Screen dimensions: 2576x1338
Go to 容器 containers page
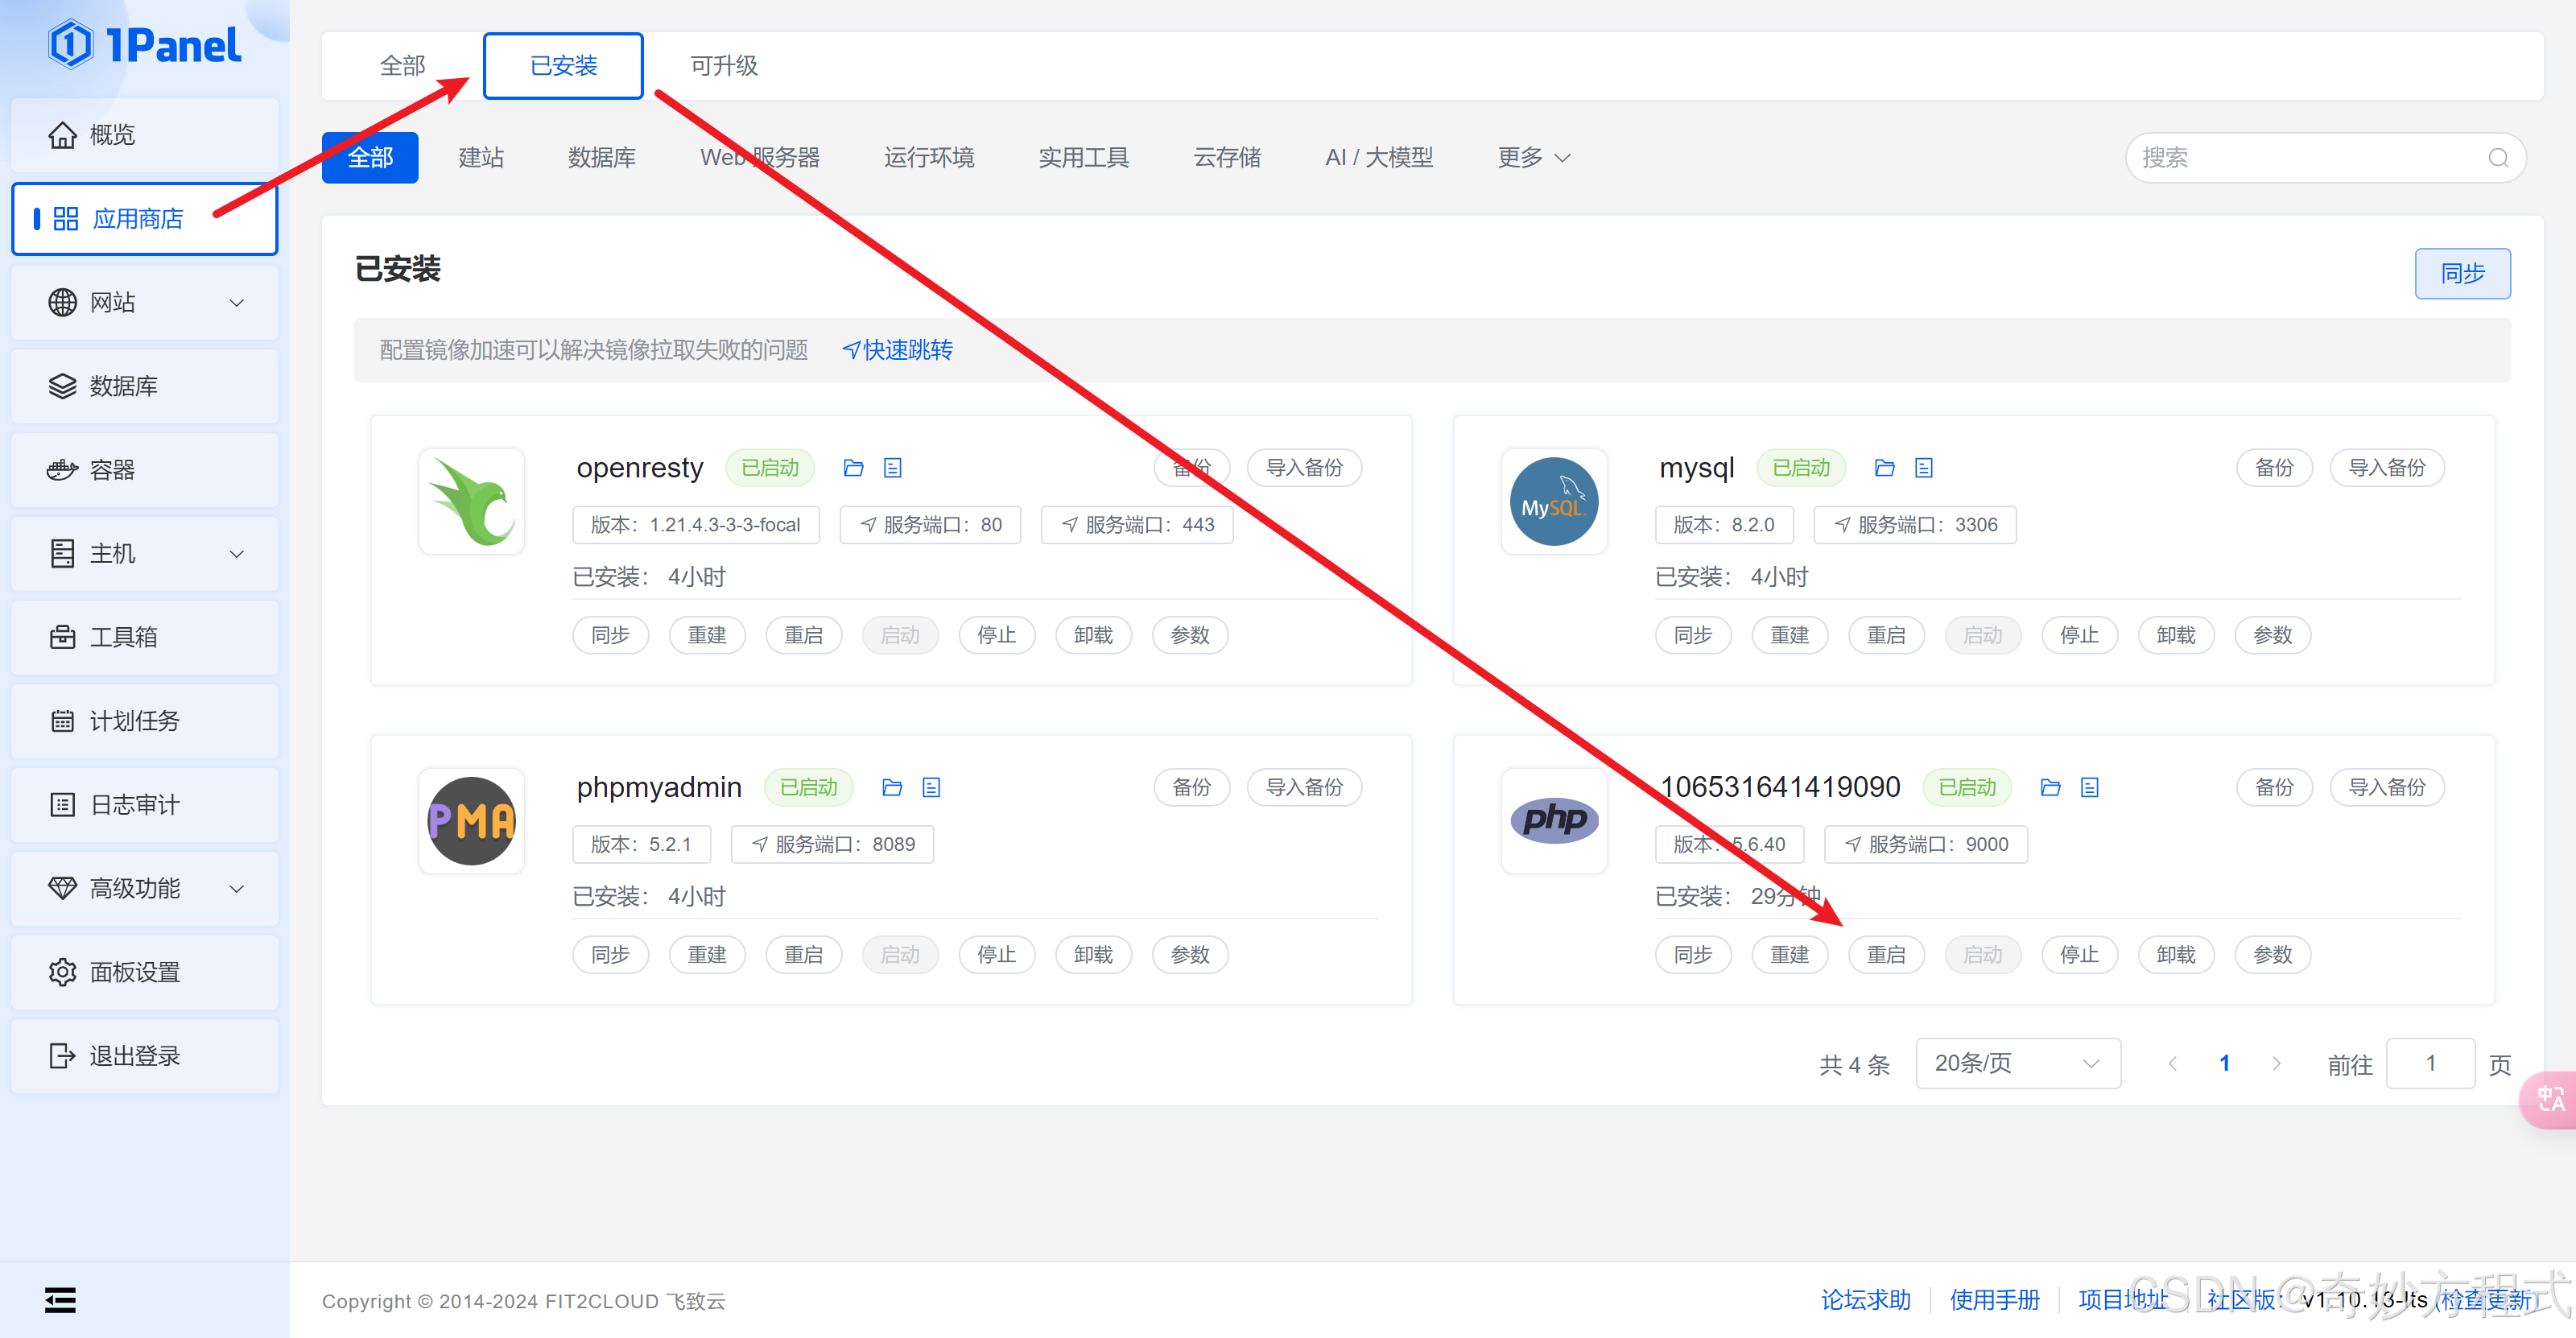tap(145, 470)
